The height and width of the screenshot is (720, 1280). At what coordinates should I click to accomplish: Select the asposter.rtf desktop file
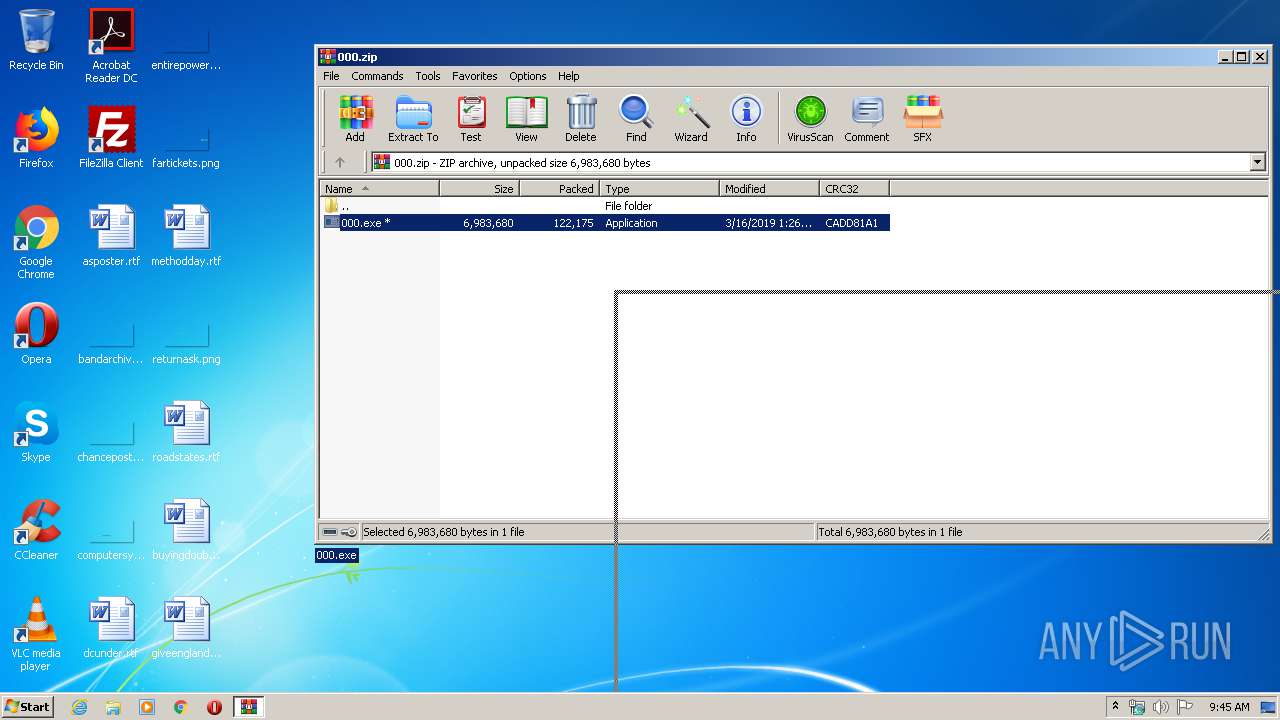[x=111, y=236]
